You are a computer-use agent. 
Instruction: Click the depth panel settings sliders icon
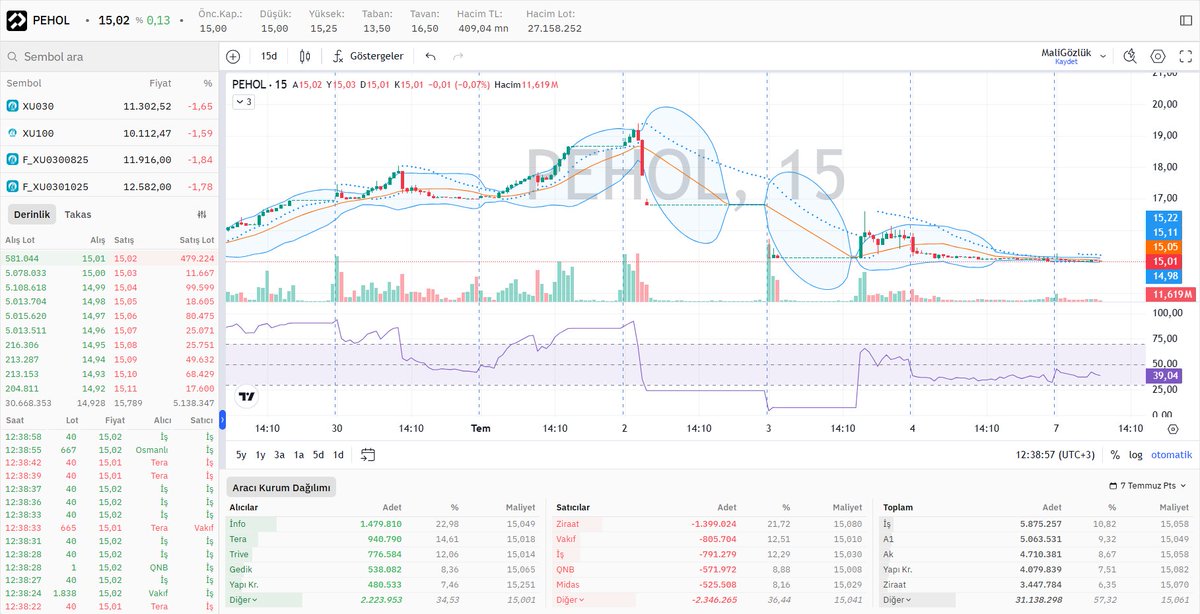coord(202,214)
